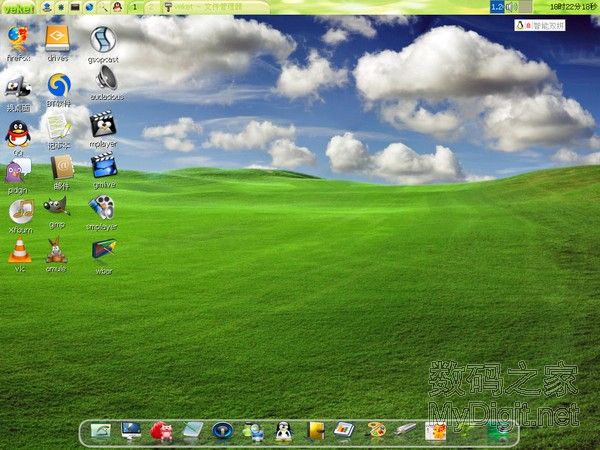
Task: Open the amule desktop icon
Action: click(56, 250)
